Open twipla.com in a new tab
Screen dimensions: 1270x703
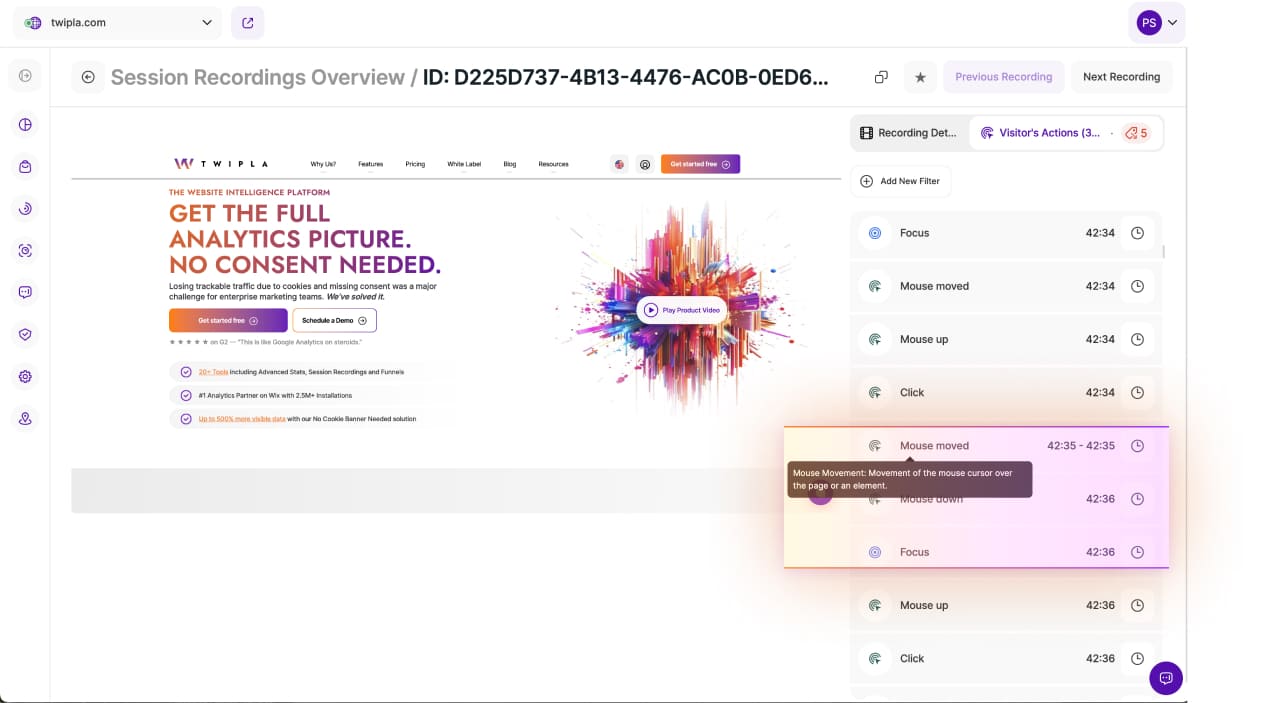point(247,22)
